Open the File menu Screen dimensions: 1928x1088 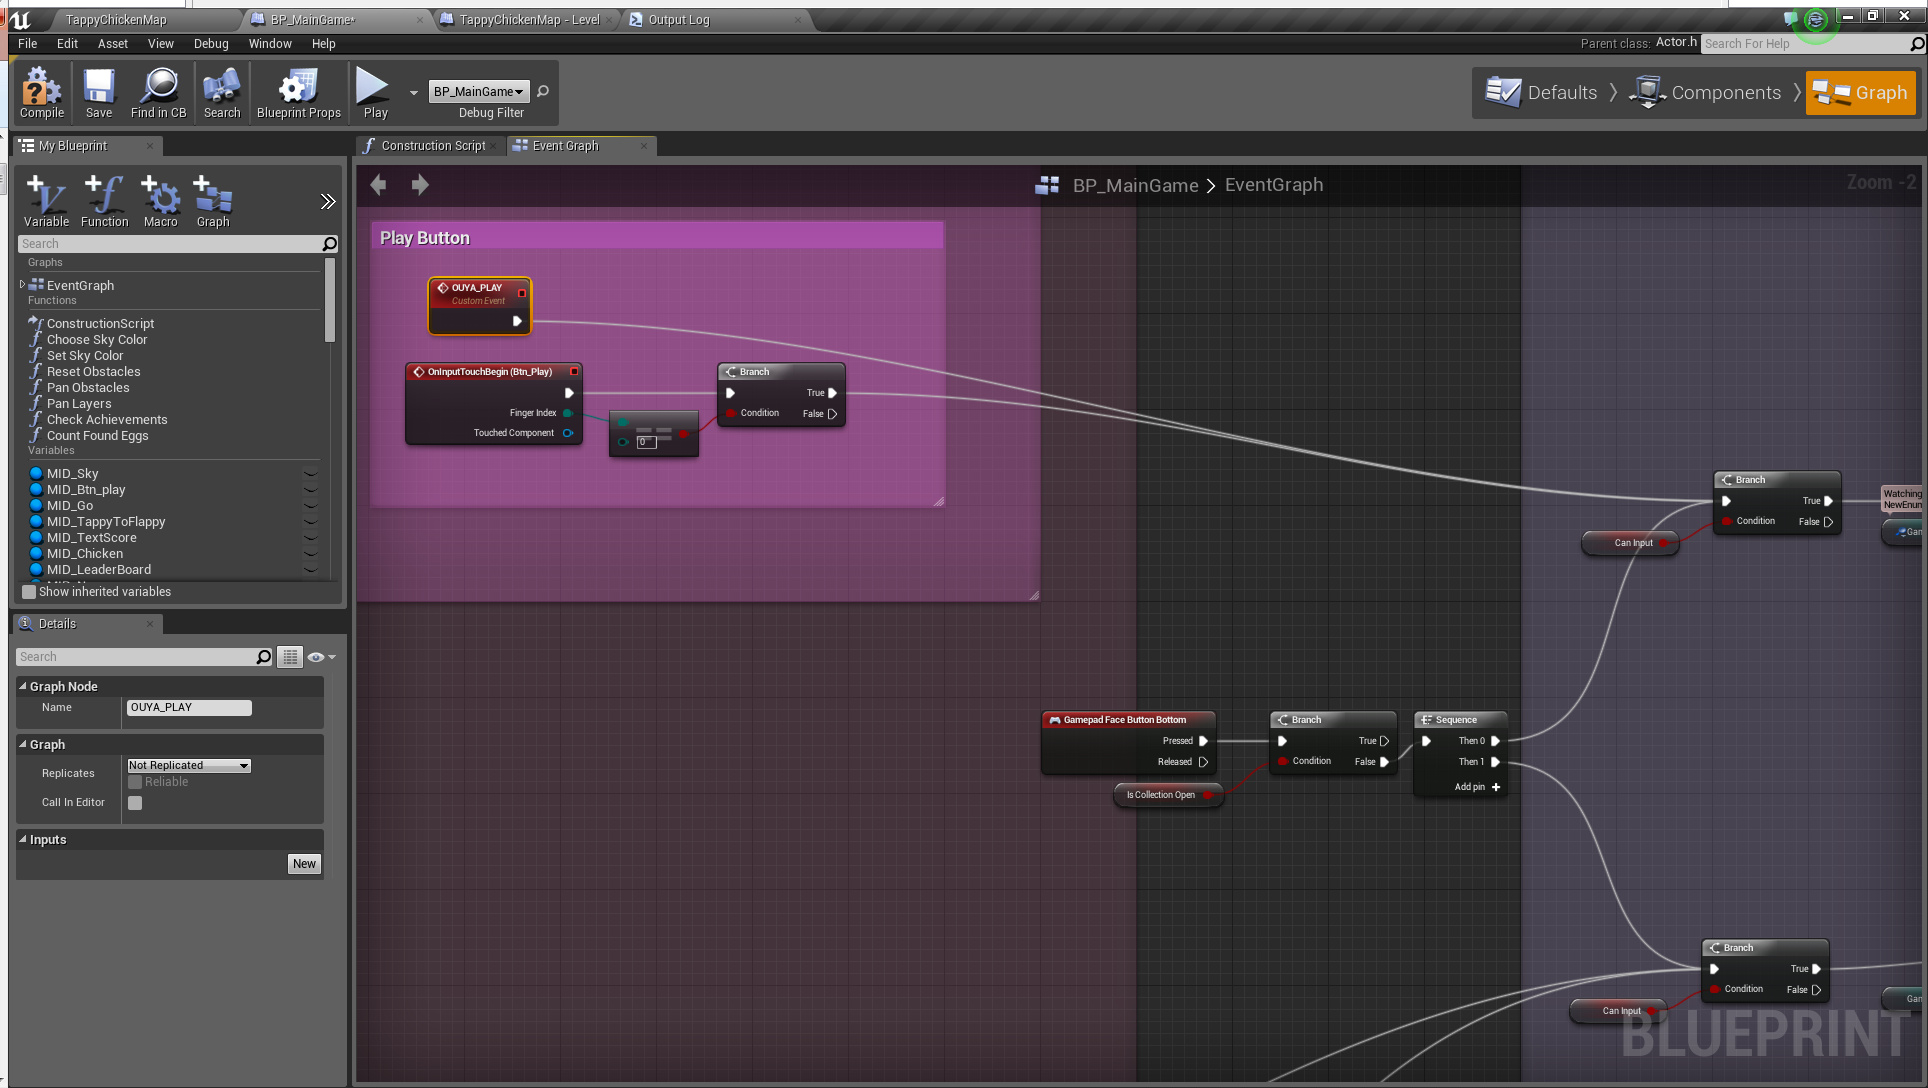(x=28, y=44)
